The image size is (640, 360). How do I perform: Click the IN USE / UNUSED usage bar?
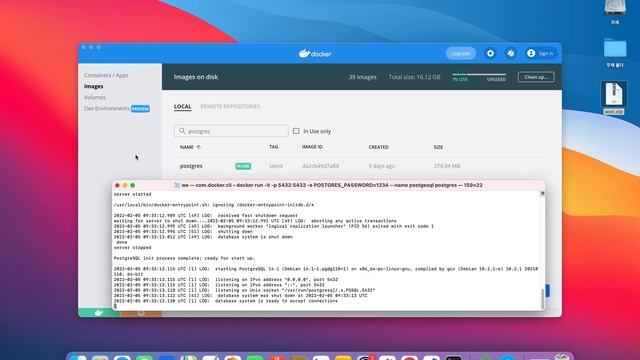(479, 75)
